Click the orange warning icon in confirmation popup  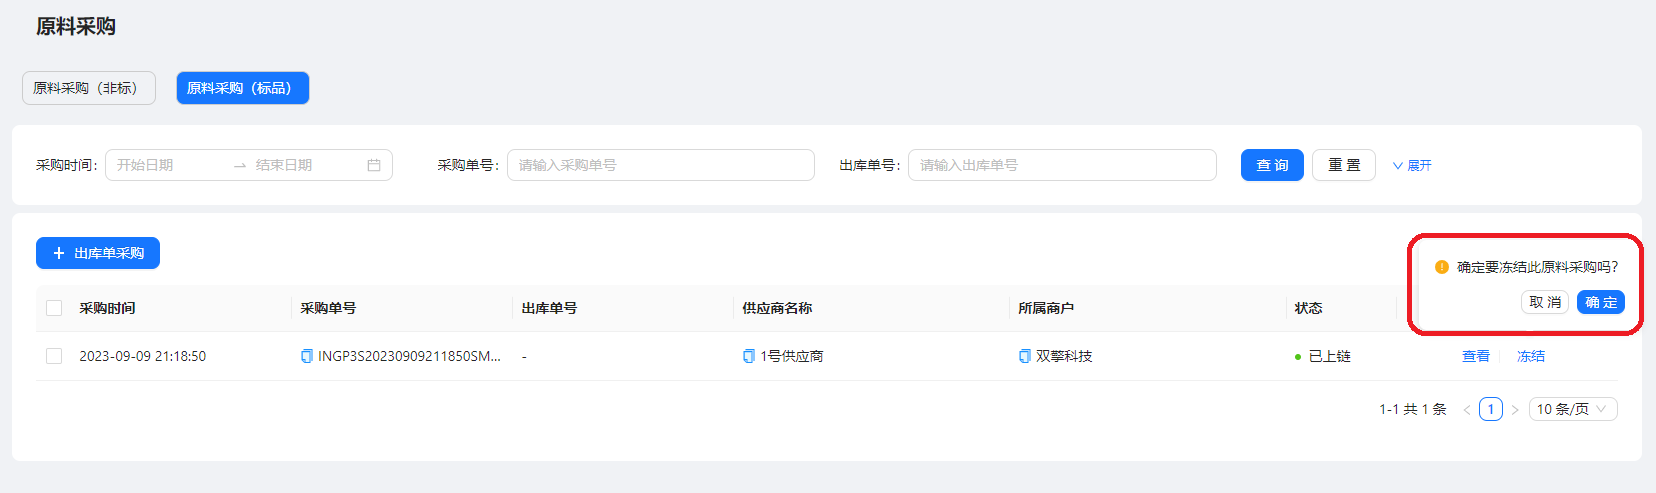click(1442, 267)
